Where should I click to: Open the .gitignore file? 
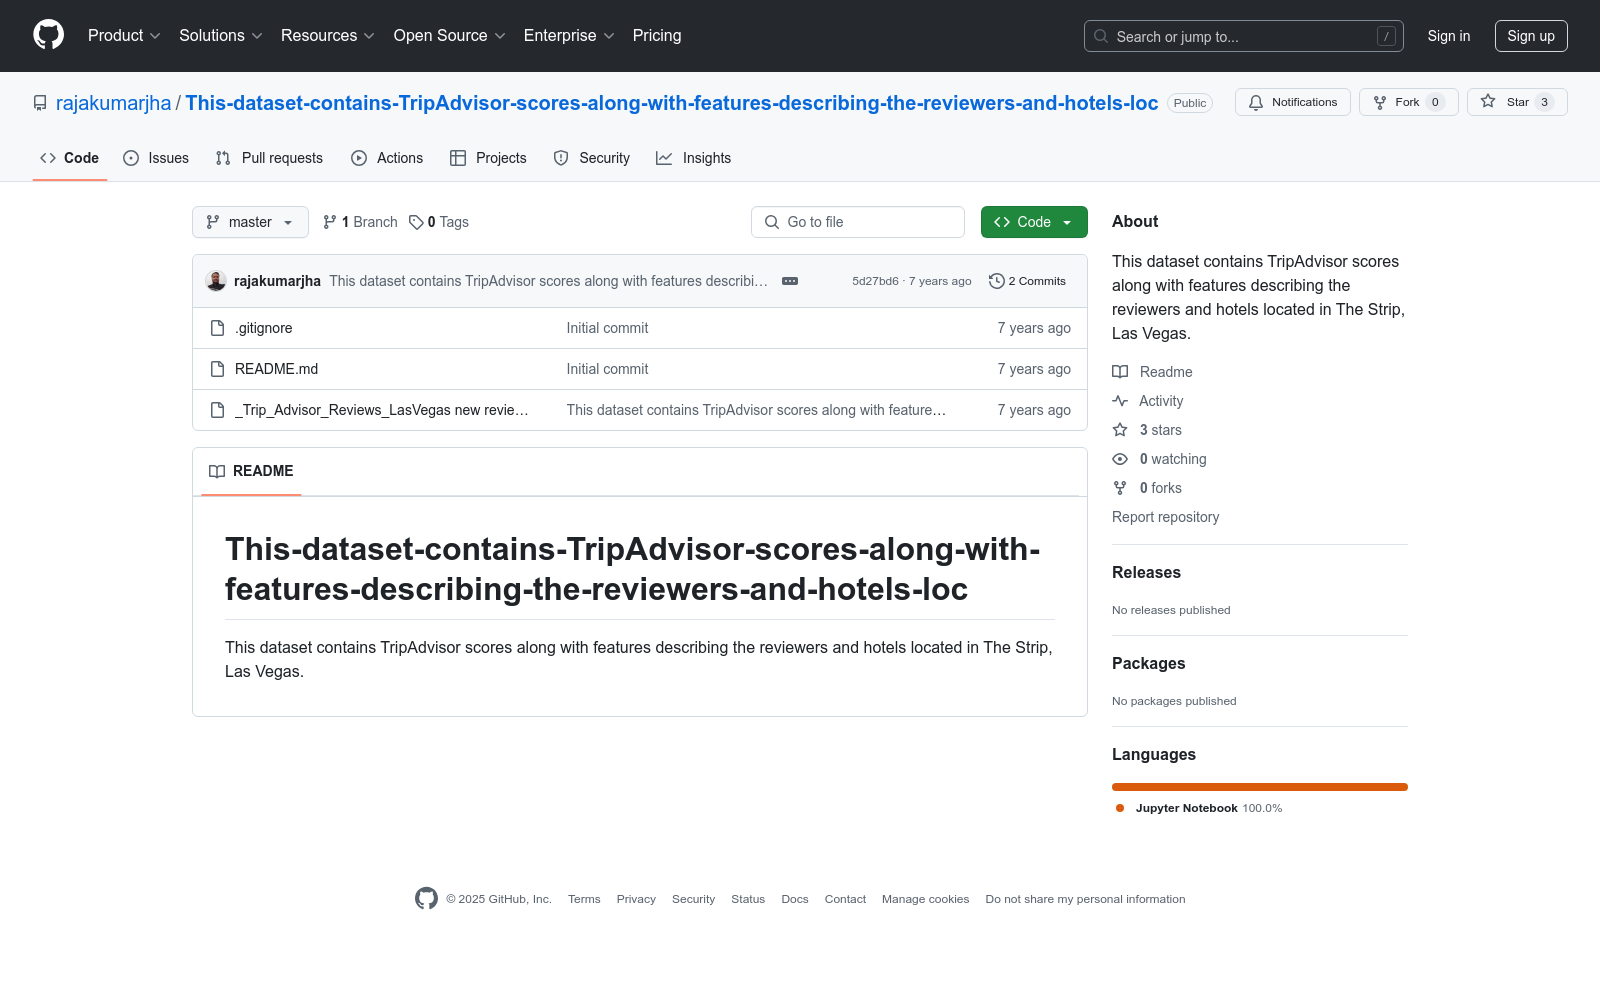(264, 328)
